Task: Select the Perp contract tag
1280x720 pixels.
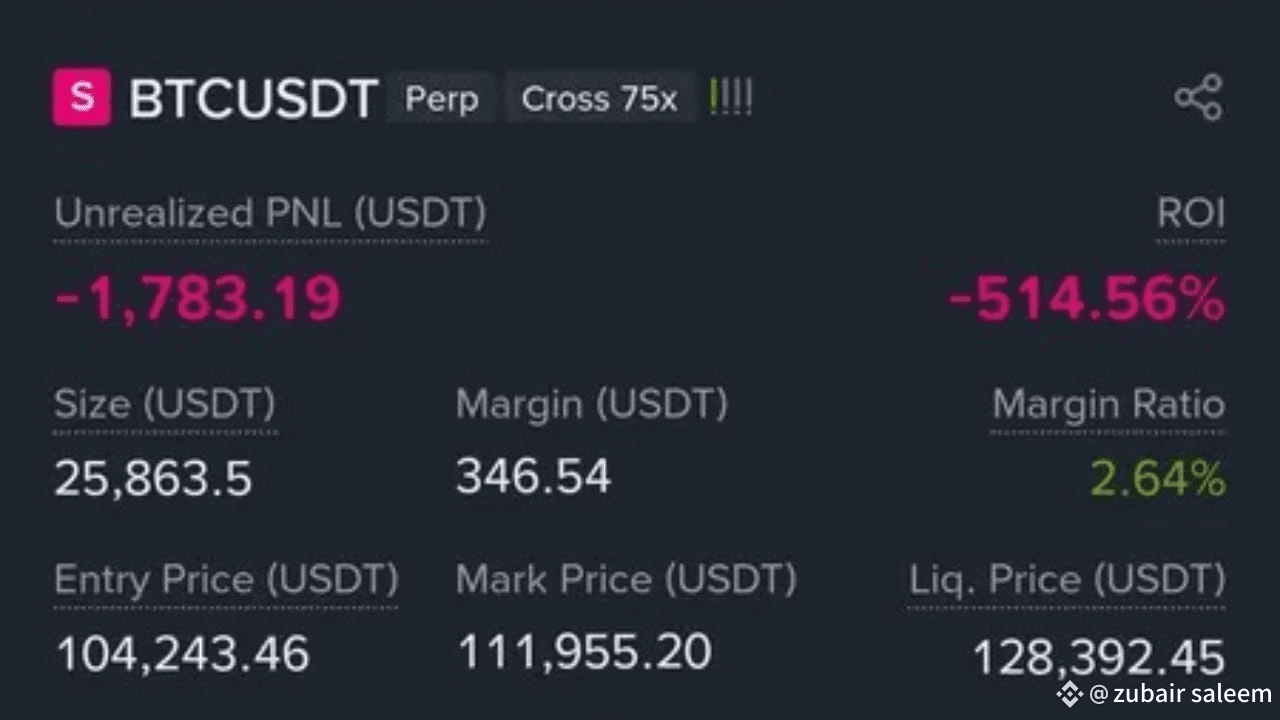Action: [x=441, y=99]
